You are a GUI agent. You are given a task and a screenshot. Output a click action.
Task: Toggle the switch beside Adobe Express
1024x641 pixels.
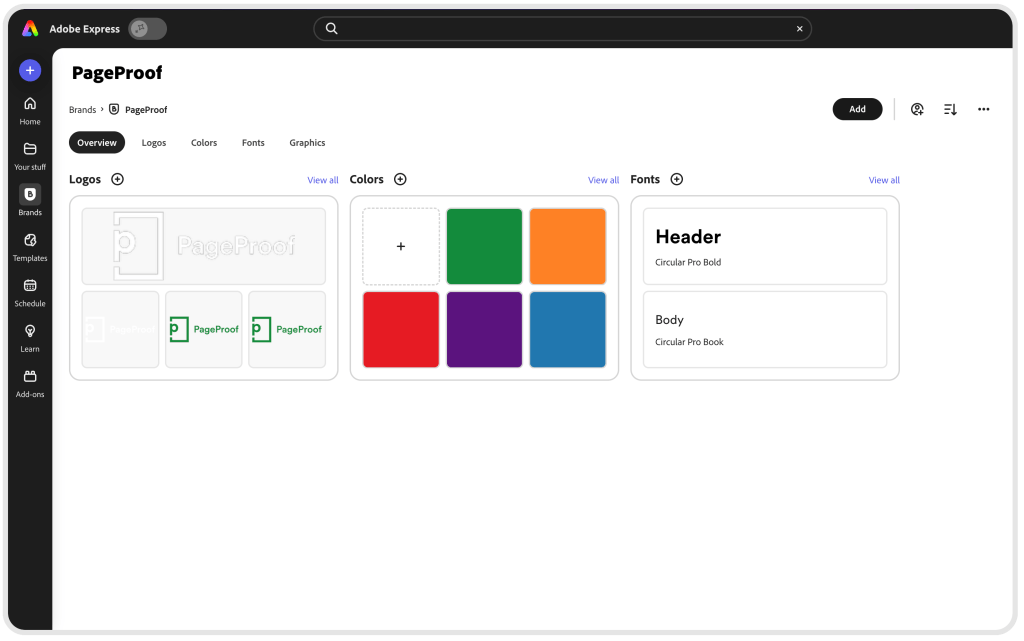(147, 29)
